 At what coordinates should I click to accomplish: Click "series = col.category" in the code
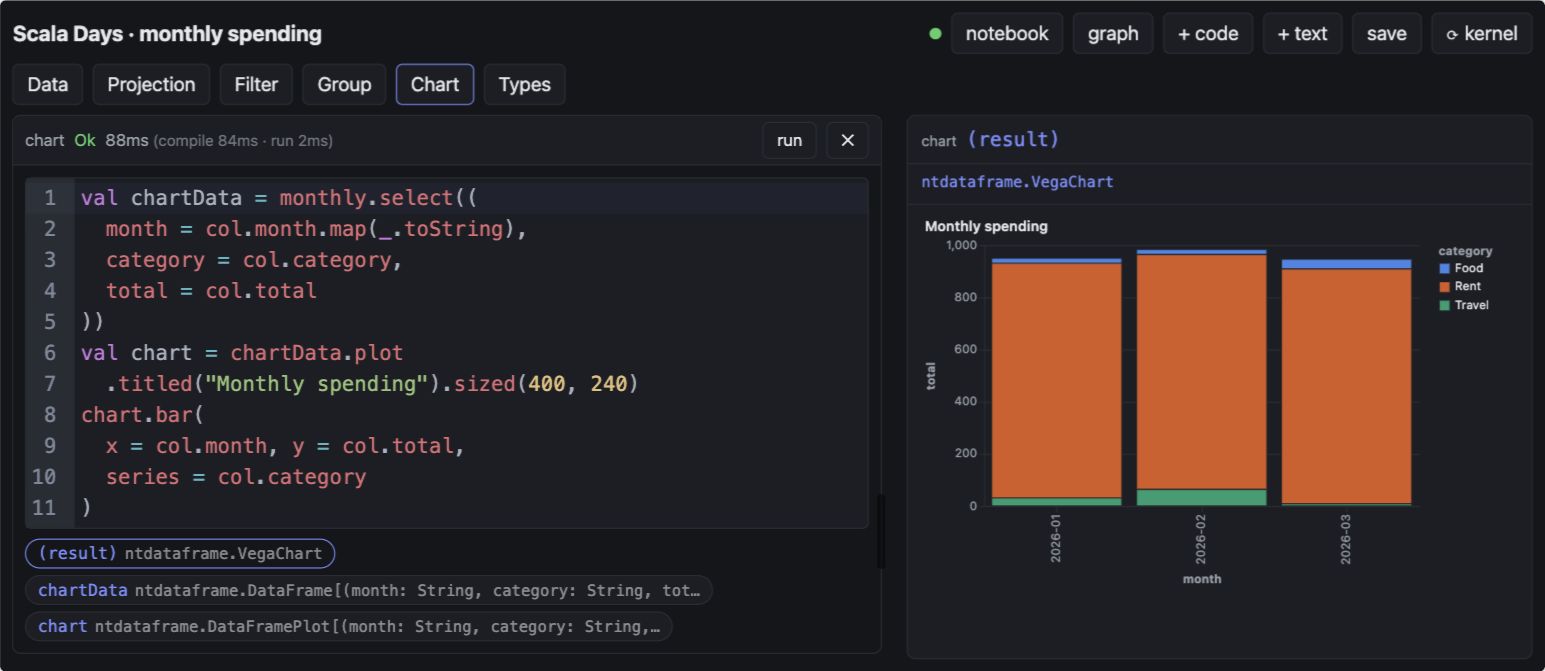[x=236, y=476]
